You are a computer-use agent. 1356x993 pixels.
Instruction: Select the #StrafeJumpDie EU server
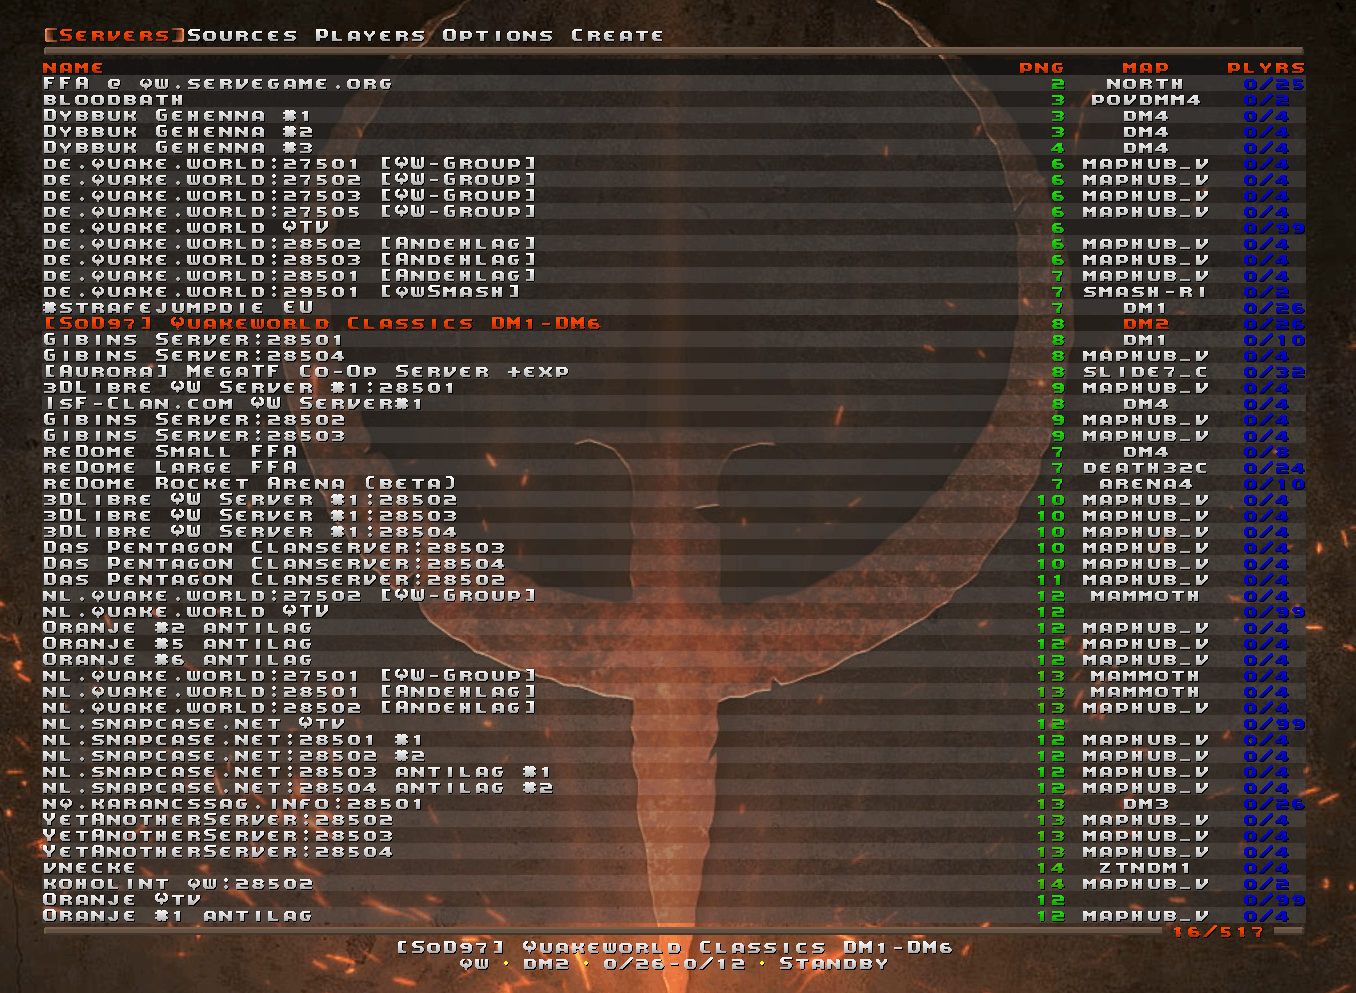point(178,308)
